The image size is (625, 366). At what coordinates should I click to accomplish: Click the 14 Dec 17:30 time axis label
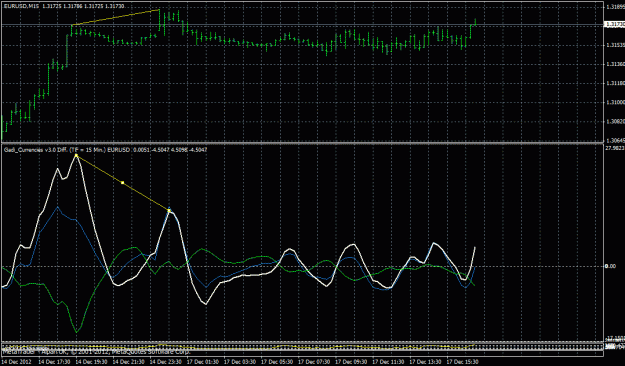54,362
